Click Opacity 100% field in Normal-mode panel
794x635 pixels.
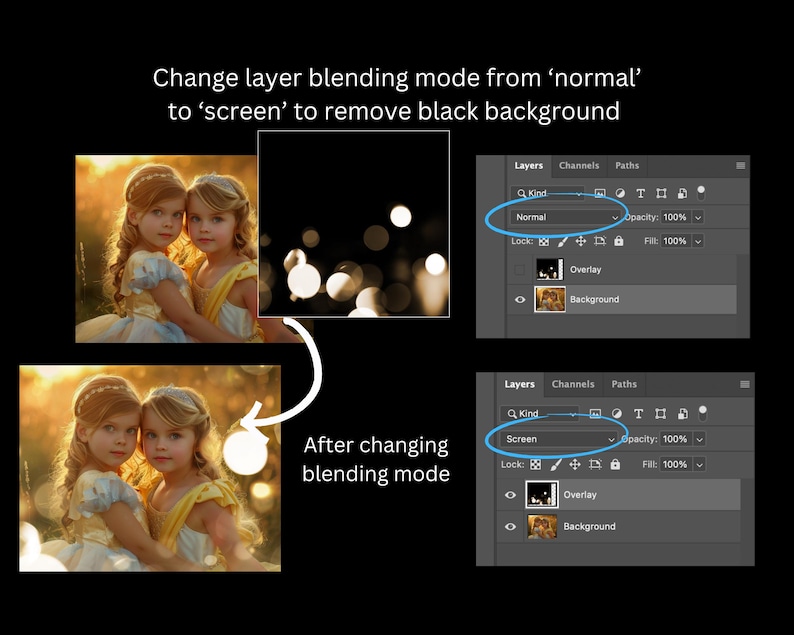click(x=676, y=218)
